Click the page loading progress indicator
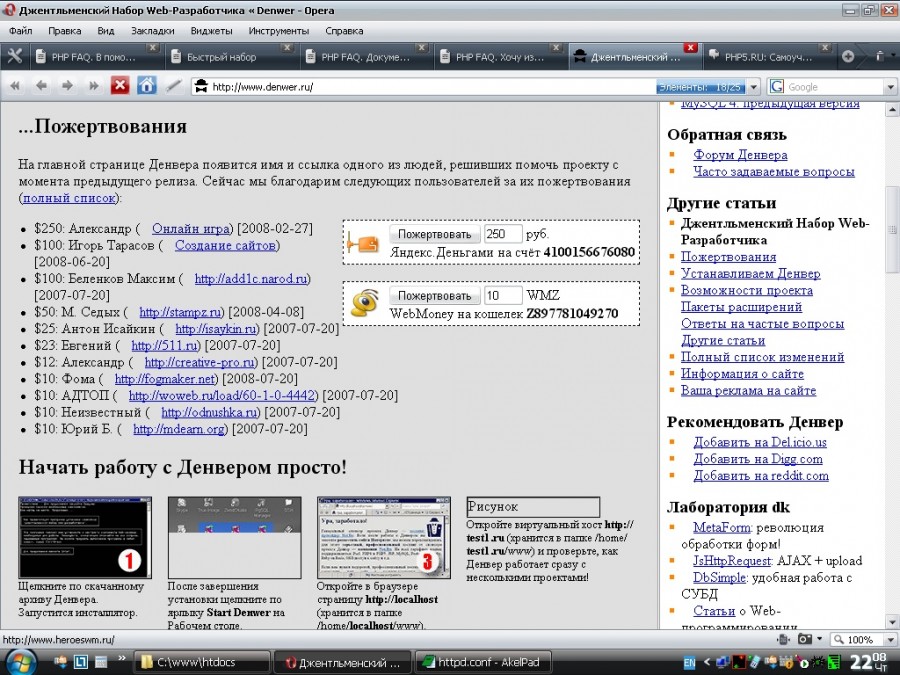 (700, 87)
